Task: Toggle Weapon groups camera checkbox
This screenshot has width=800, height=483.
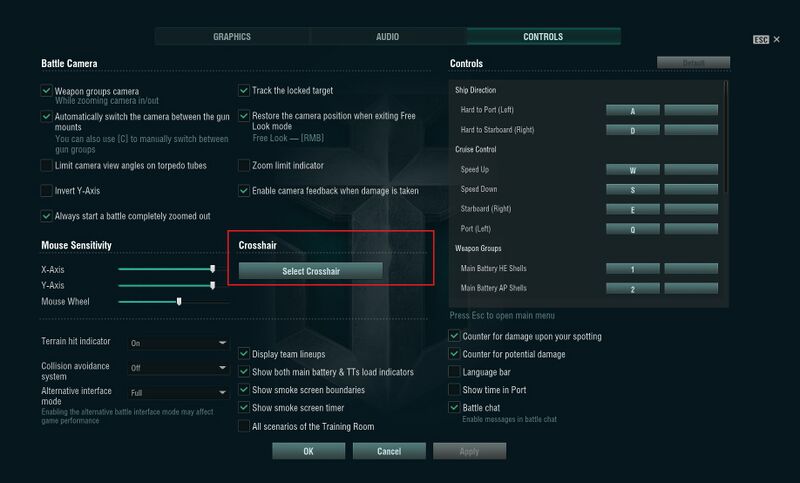Action: tap(46, 91)
